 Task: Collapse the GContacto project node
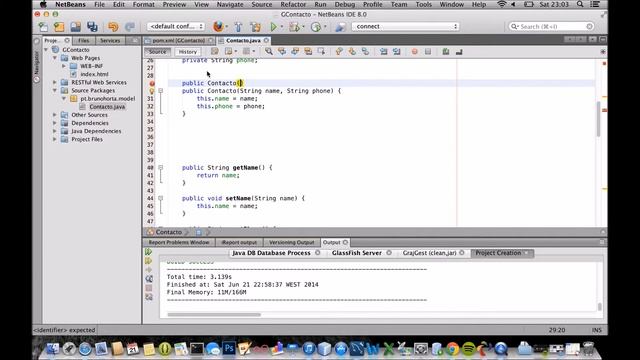click(x=46, y=50)
